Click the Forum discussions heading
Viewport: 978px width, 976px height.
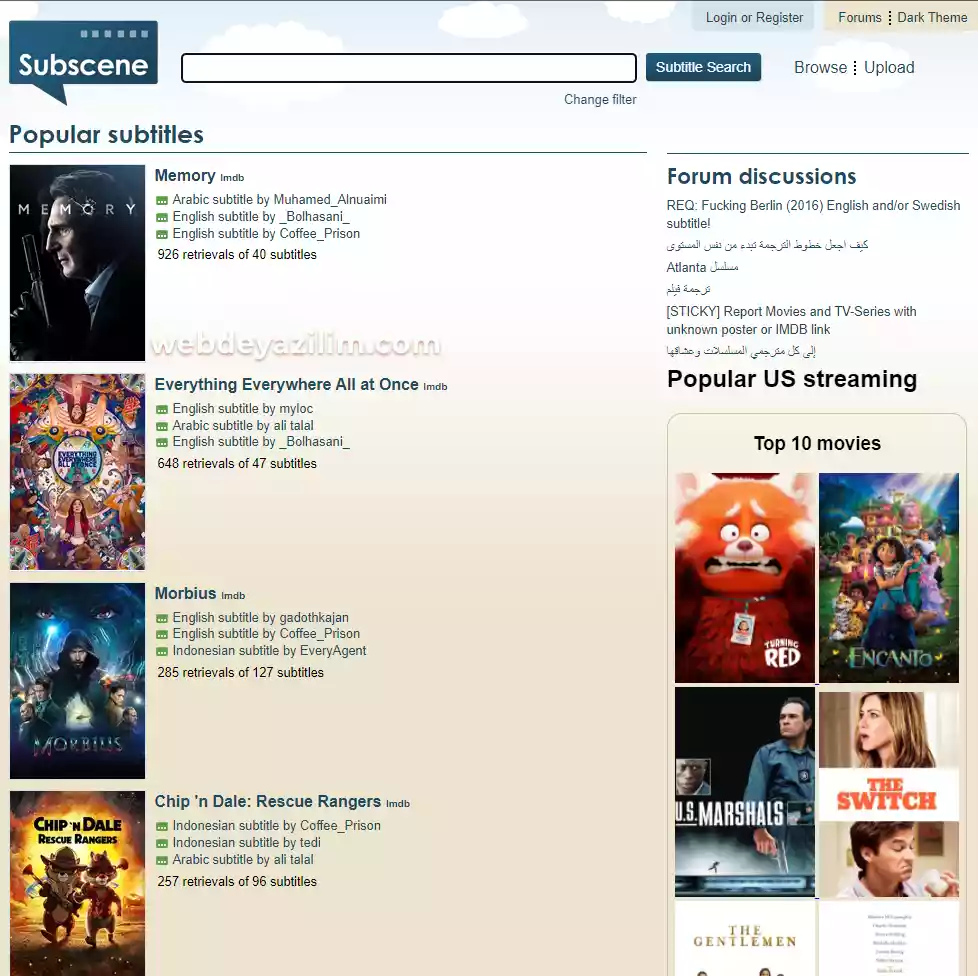[x=761, y=176]
